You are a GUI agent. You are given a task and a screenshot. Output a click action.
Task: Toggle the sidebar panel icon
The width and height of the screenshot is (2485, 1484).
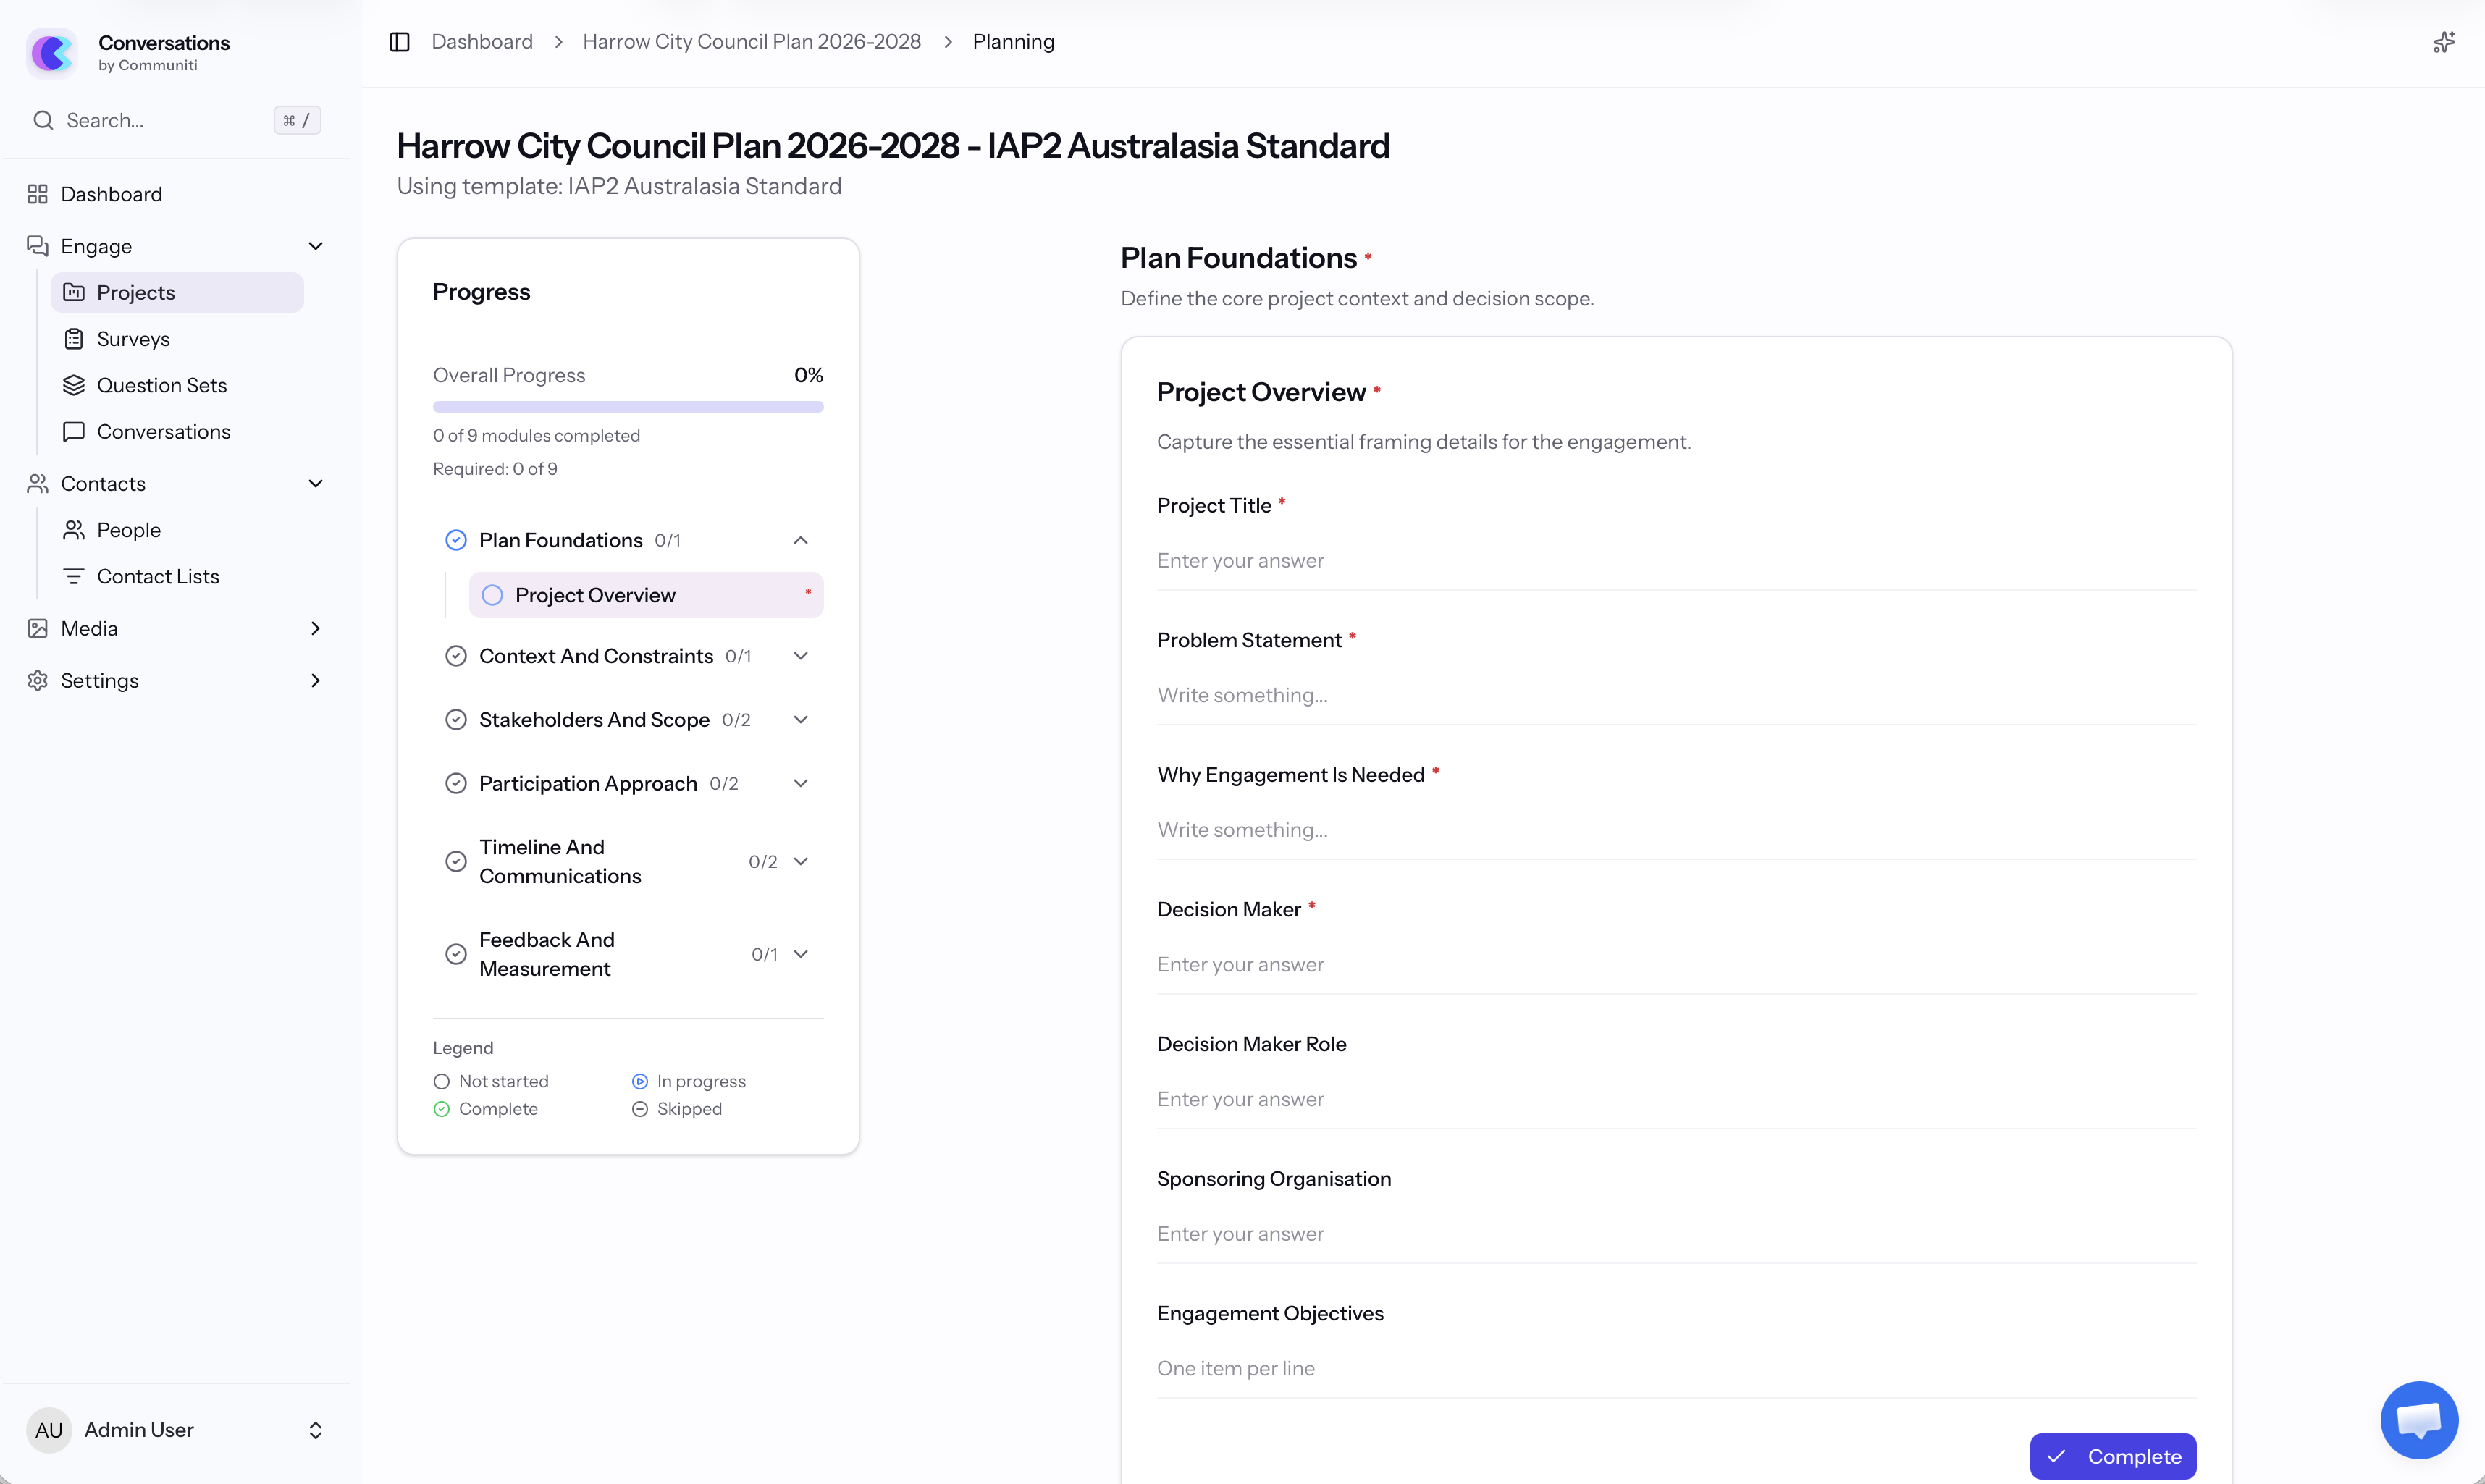pyautogui.click(x=399, y=42)
